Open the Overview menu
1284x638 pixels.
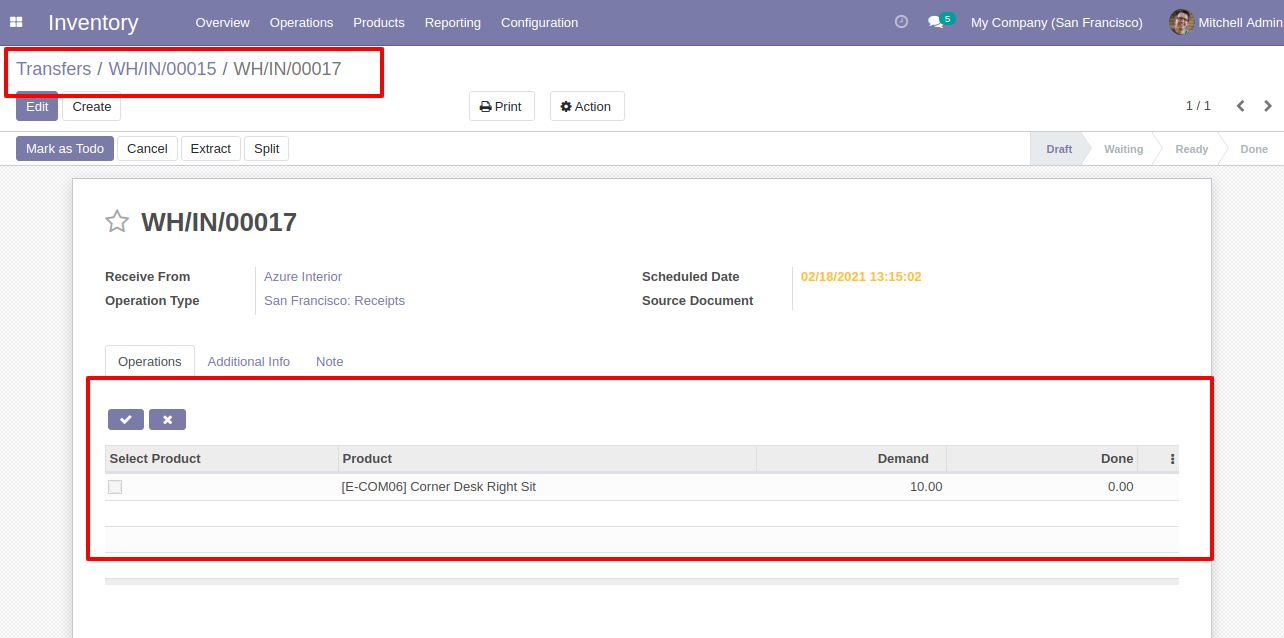click(x=223, y=22)
